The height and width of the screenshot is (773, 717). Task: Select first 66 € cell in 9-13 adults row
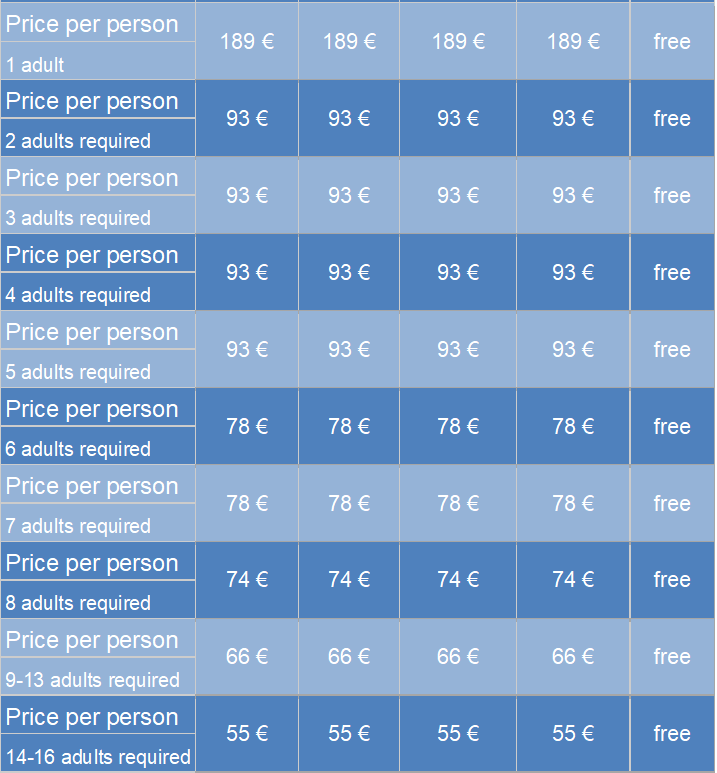pyautogui.click(x=247, y=657)
